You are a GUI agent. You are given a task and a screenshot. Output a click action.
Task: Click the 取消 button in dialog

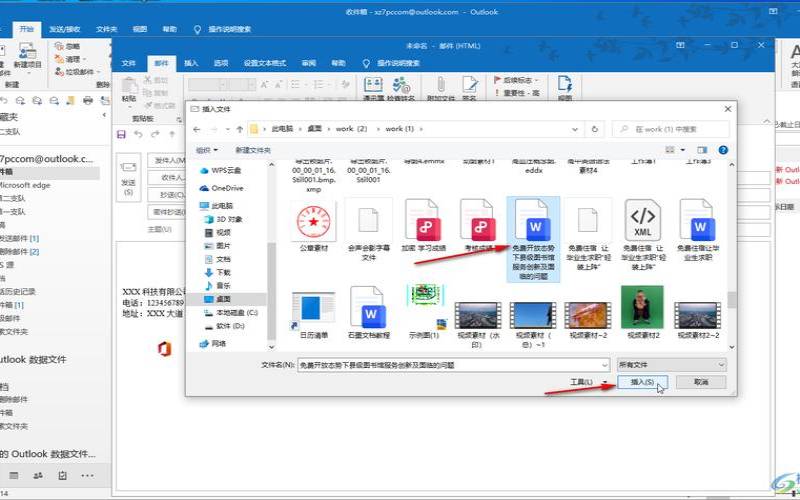pyautogui.click(x=701, y=382)
